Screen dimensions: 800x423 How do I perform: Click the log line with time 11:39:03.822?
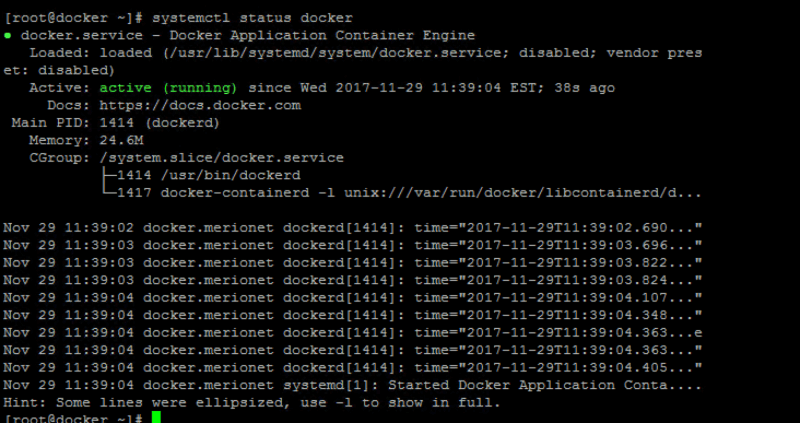pos(353,263)
